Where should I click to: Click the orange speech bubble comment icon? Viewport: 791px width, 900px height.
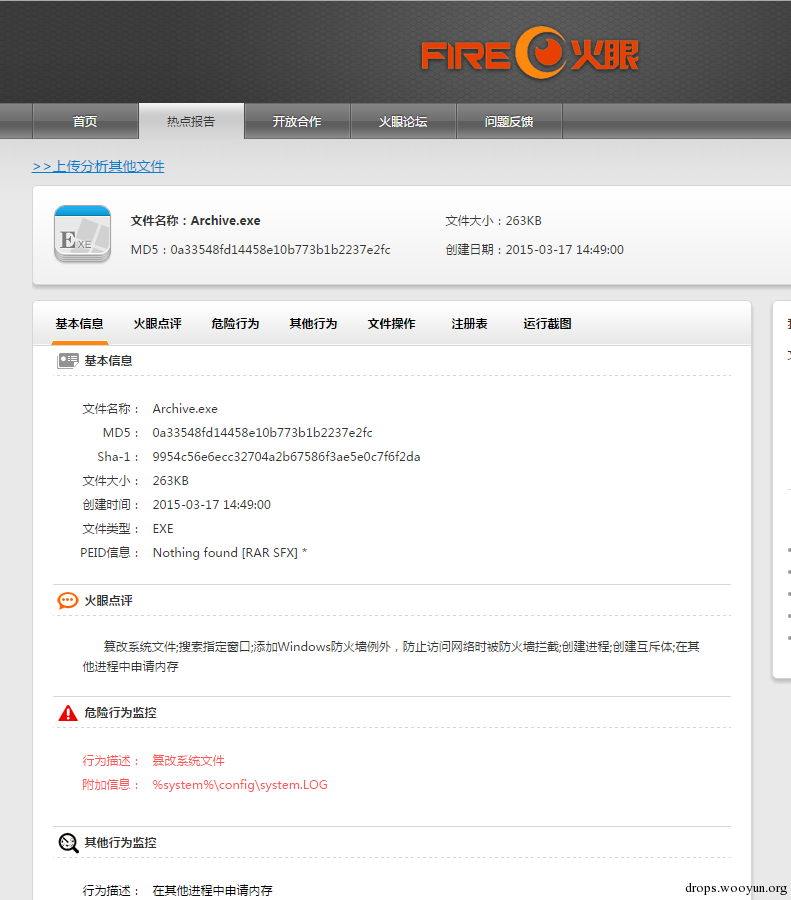coord(68,600)
